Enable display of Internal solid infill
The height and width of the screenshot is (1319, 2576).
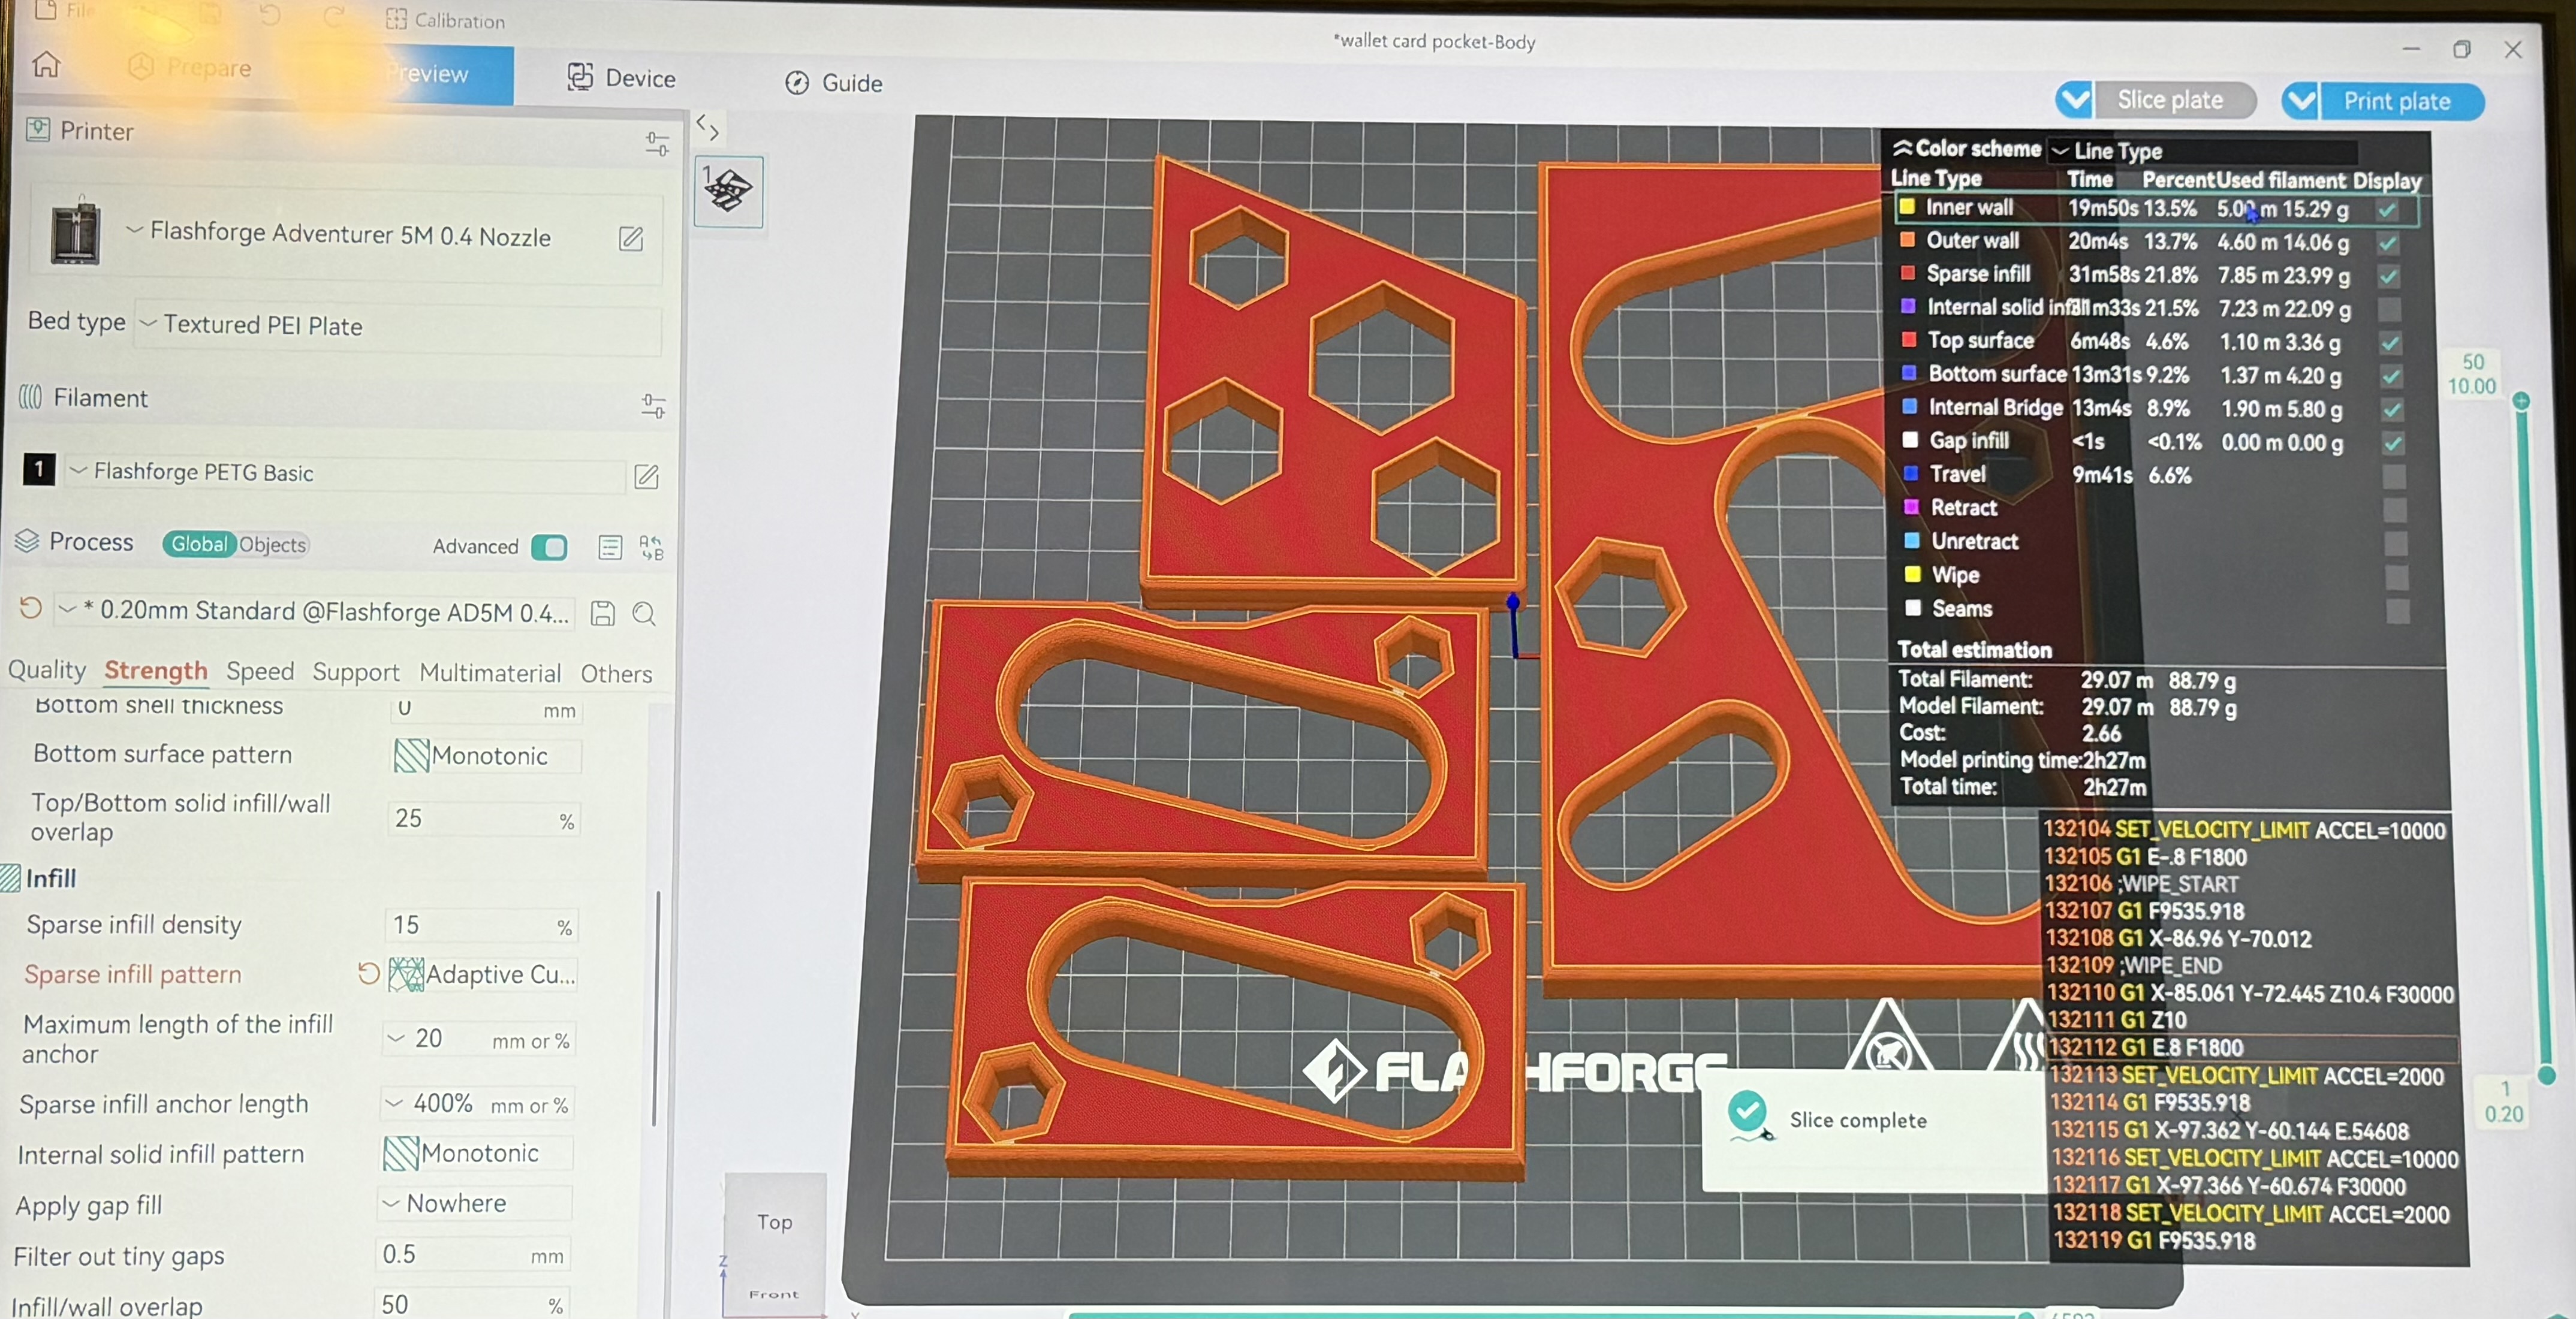(2390, 309)
